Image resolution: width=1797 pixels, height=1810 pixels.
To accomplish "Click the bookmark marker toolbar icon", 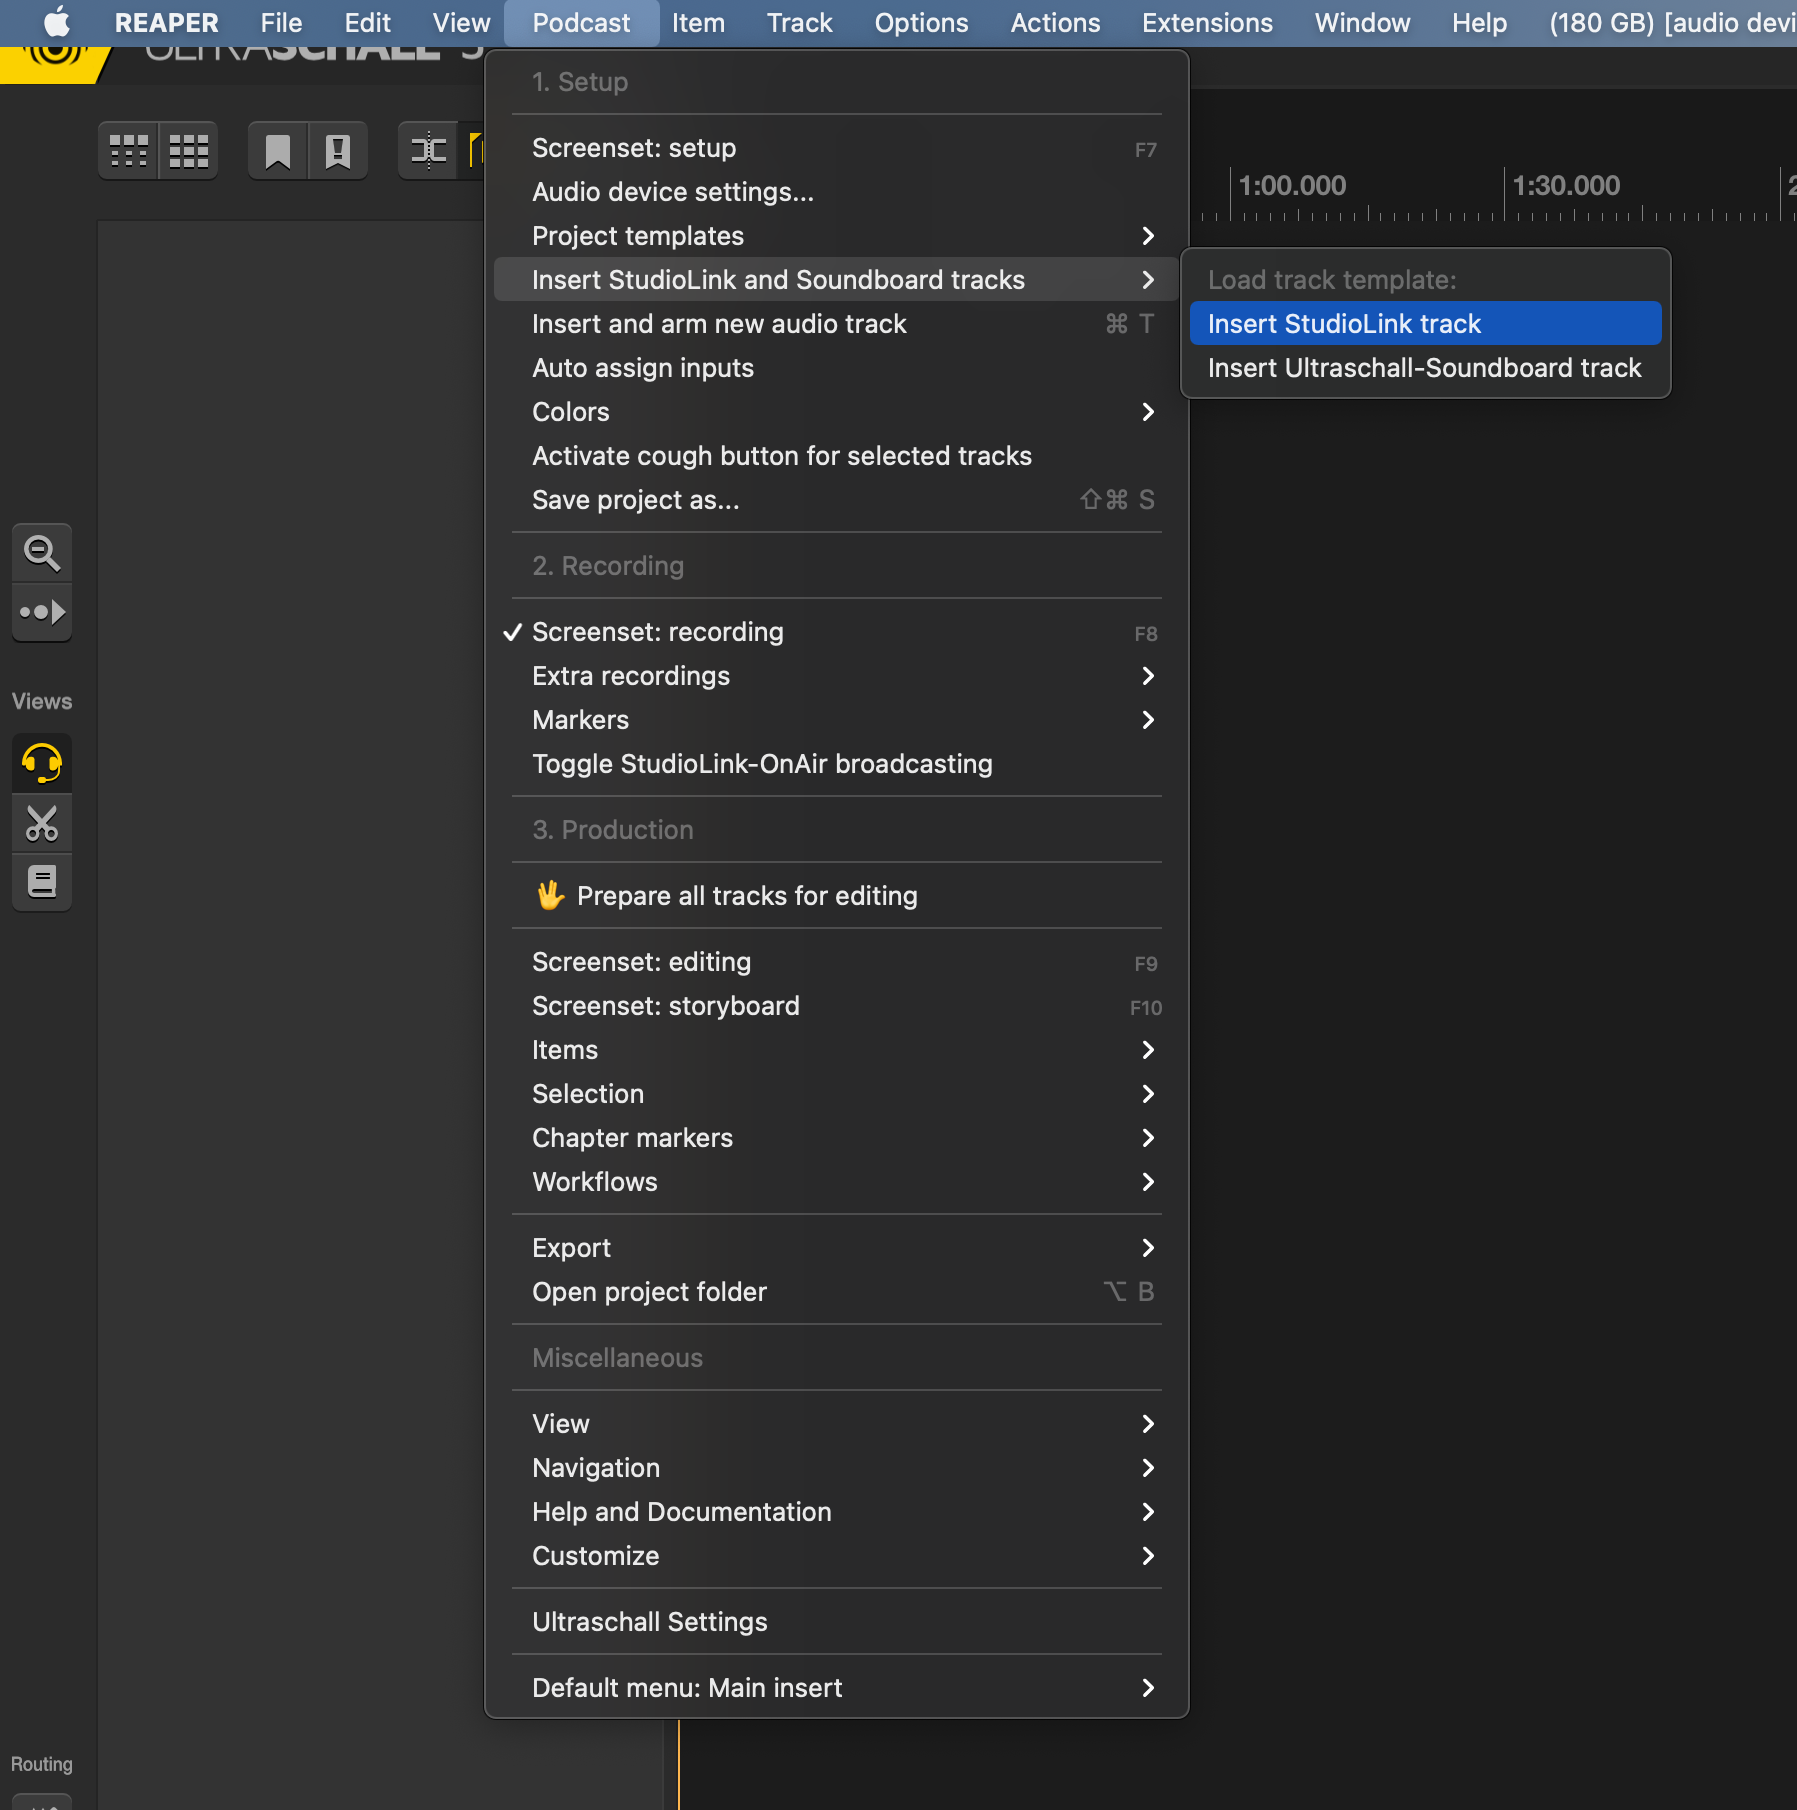I will (278, 151).
